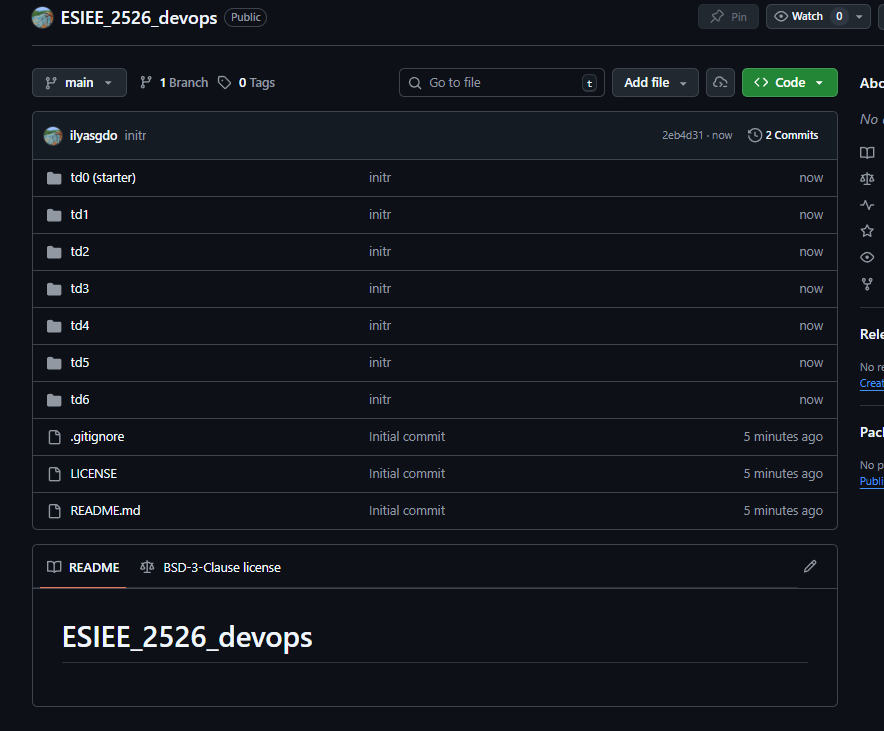Expand the green Code dropdown button
The width and height of the screenshot is (884, 731).
coord(789,83)
